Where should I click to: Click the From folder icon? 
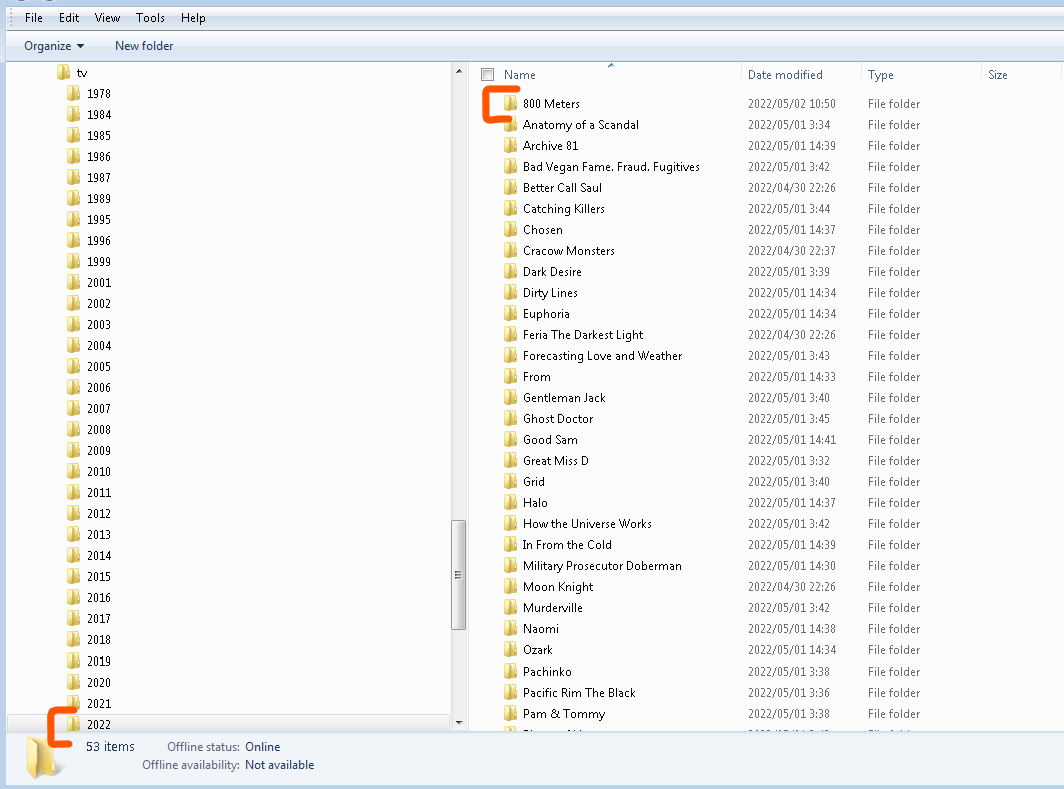coord(510,377)
